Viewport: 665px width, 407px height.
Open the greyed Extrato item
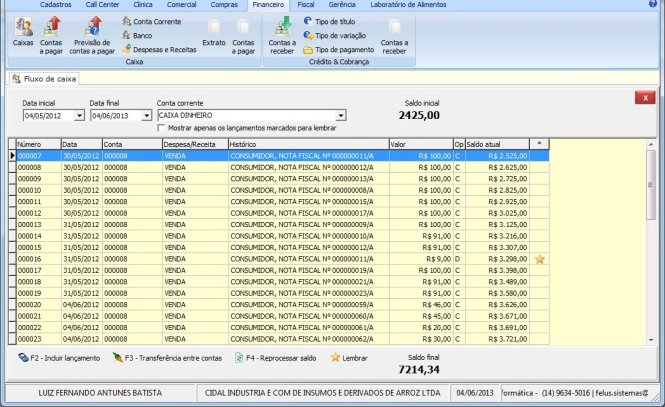pos(214,33)
